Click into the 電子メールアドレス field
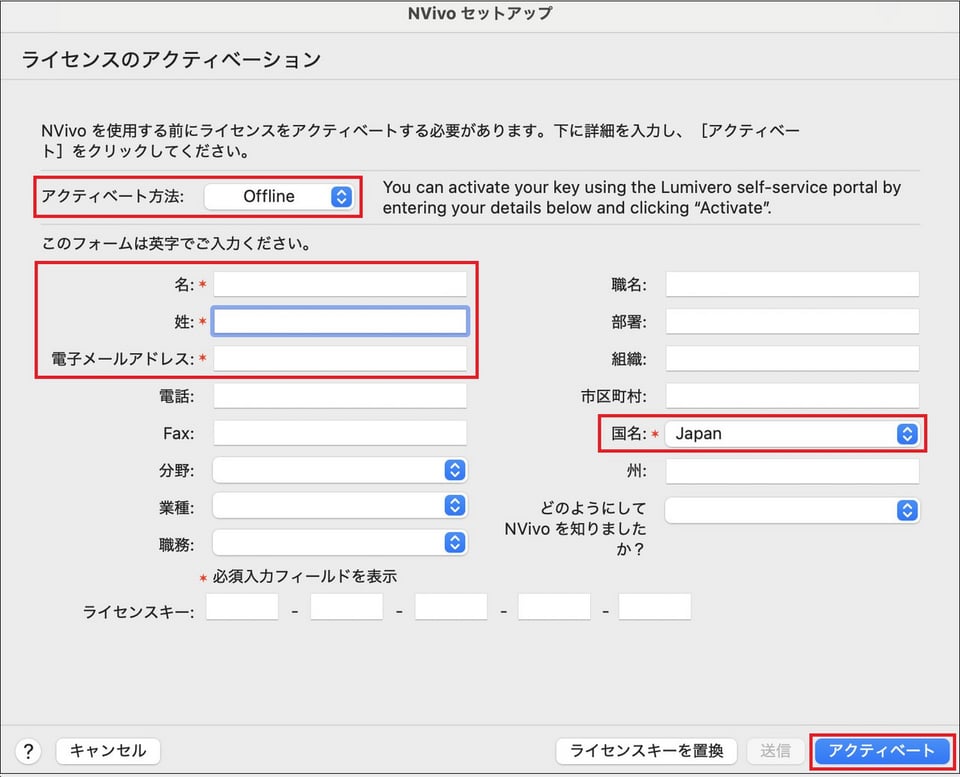The image size is (960, 777). 340,359
